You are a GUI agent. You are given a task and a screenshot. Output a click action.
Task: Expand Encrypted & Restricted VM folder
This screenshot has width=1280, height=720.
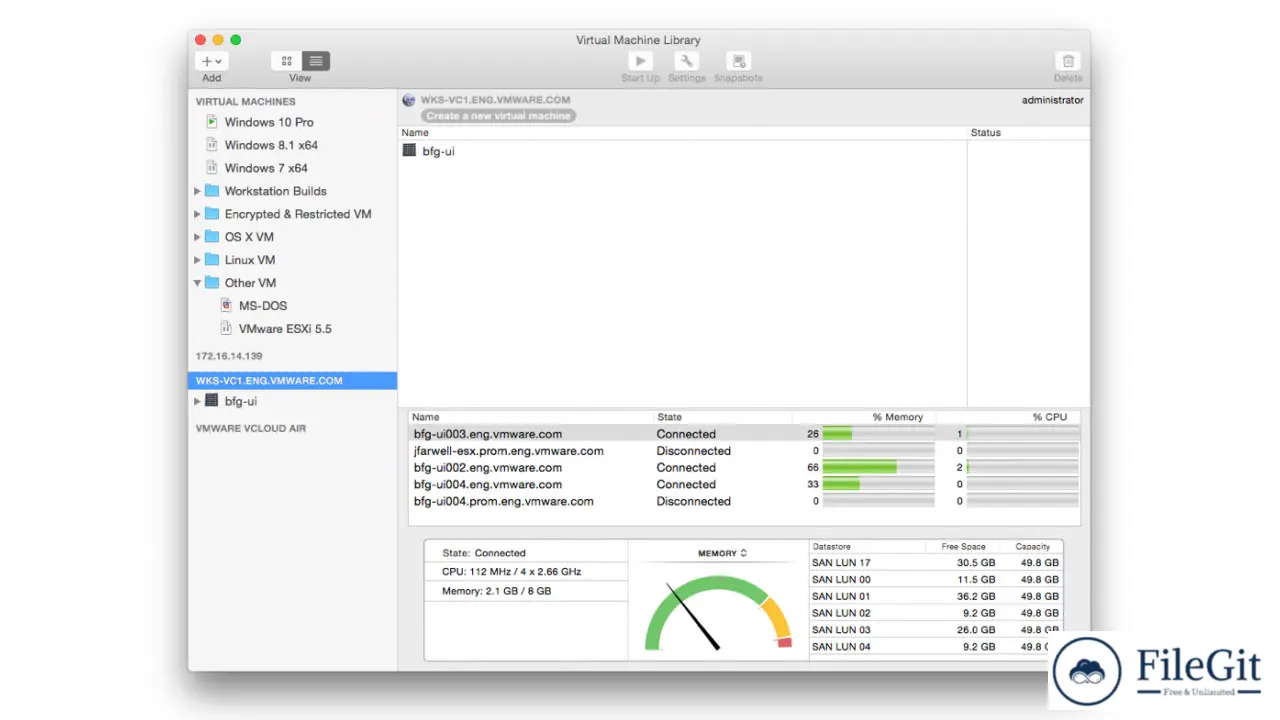click(197, 214)
